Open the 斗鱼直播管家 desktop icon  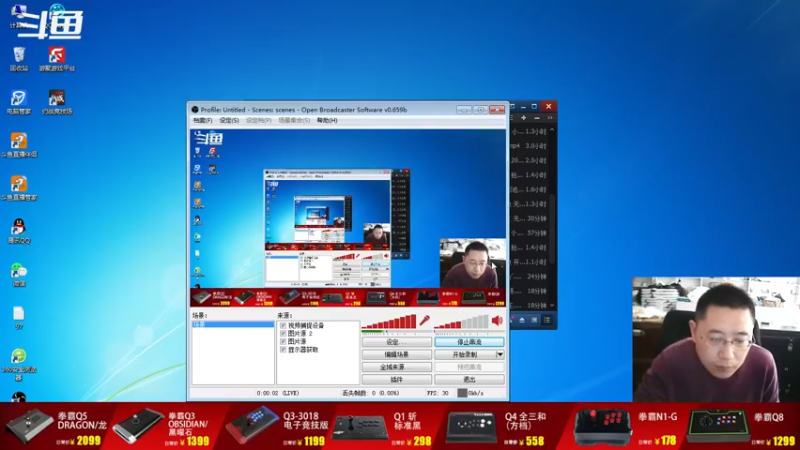pyautogui.click(x=19, y=188)
